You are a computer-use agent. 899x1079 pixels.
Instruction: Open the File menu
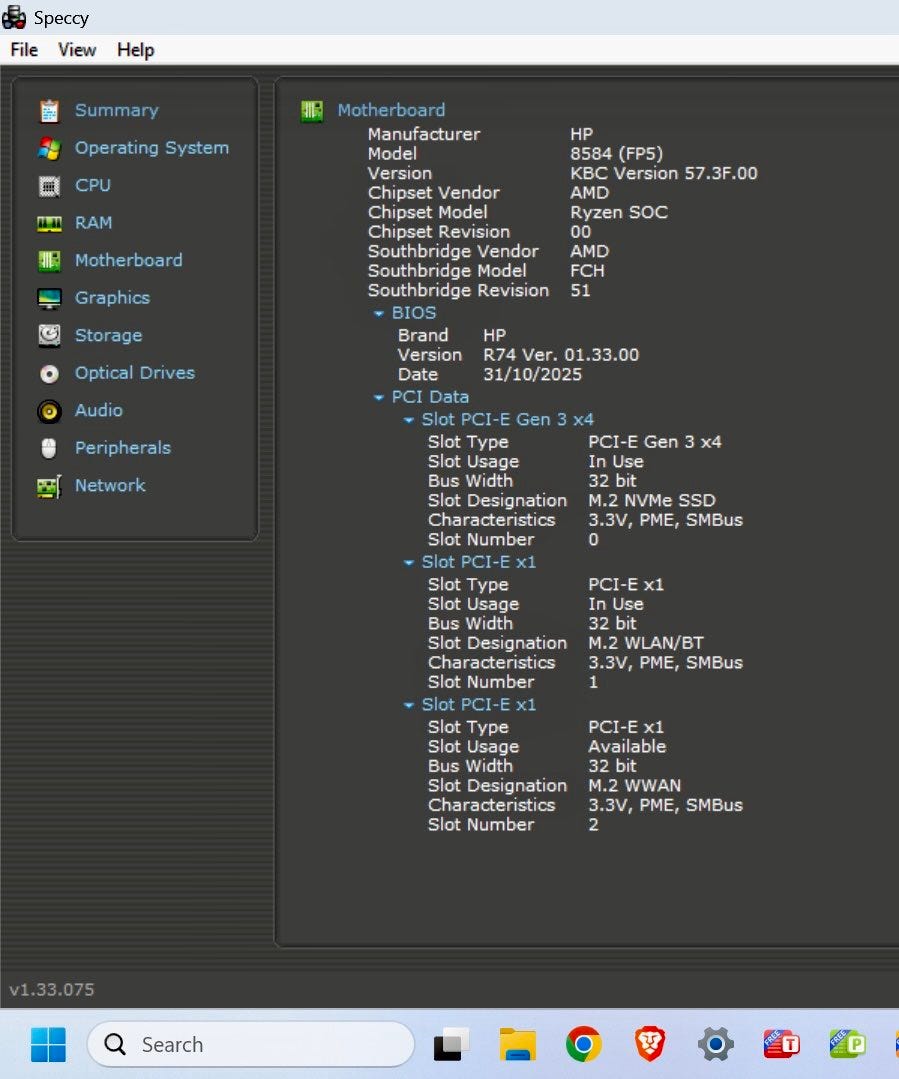tap(24, 50)
